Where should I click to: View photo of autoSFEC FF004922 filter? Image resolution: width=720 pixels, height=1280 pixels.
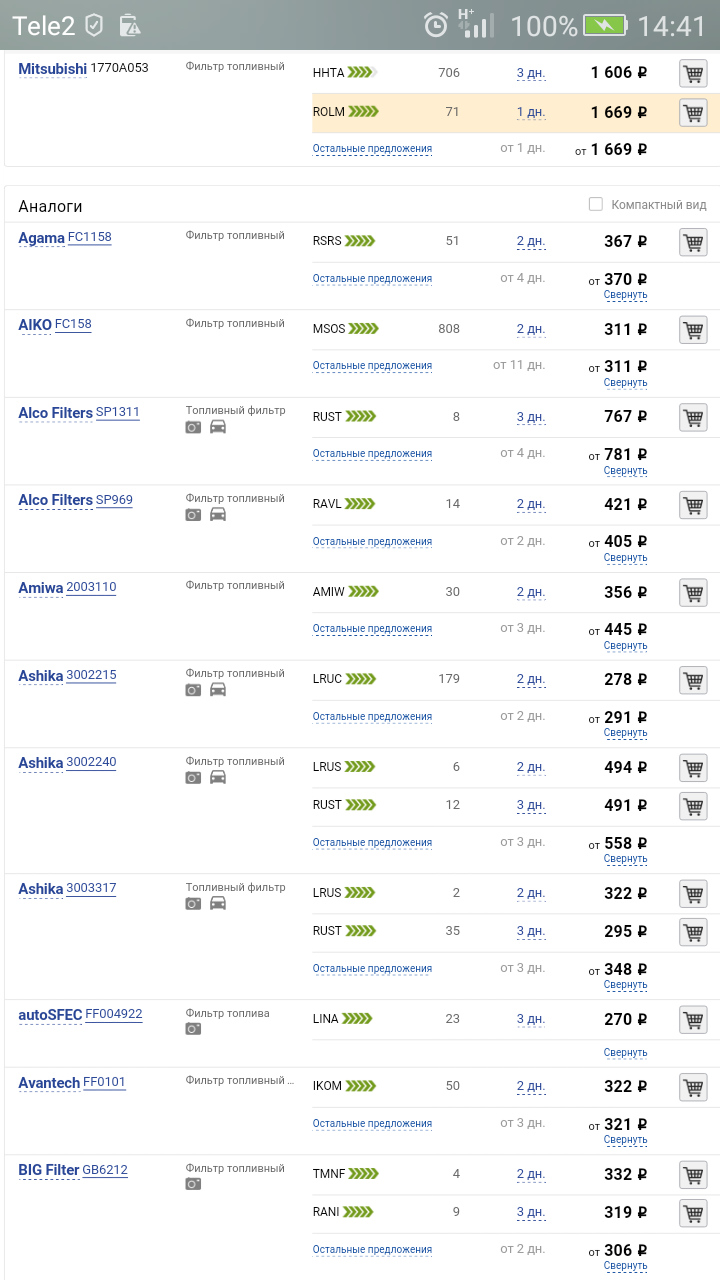coord(193,1029)
